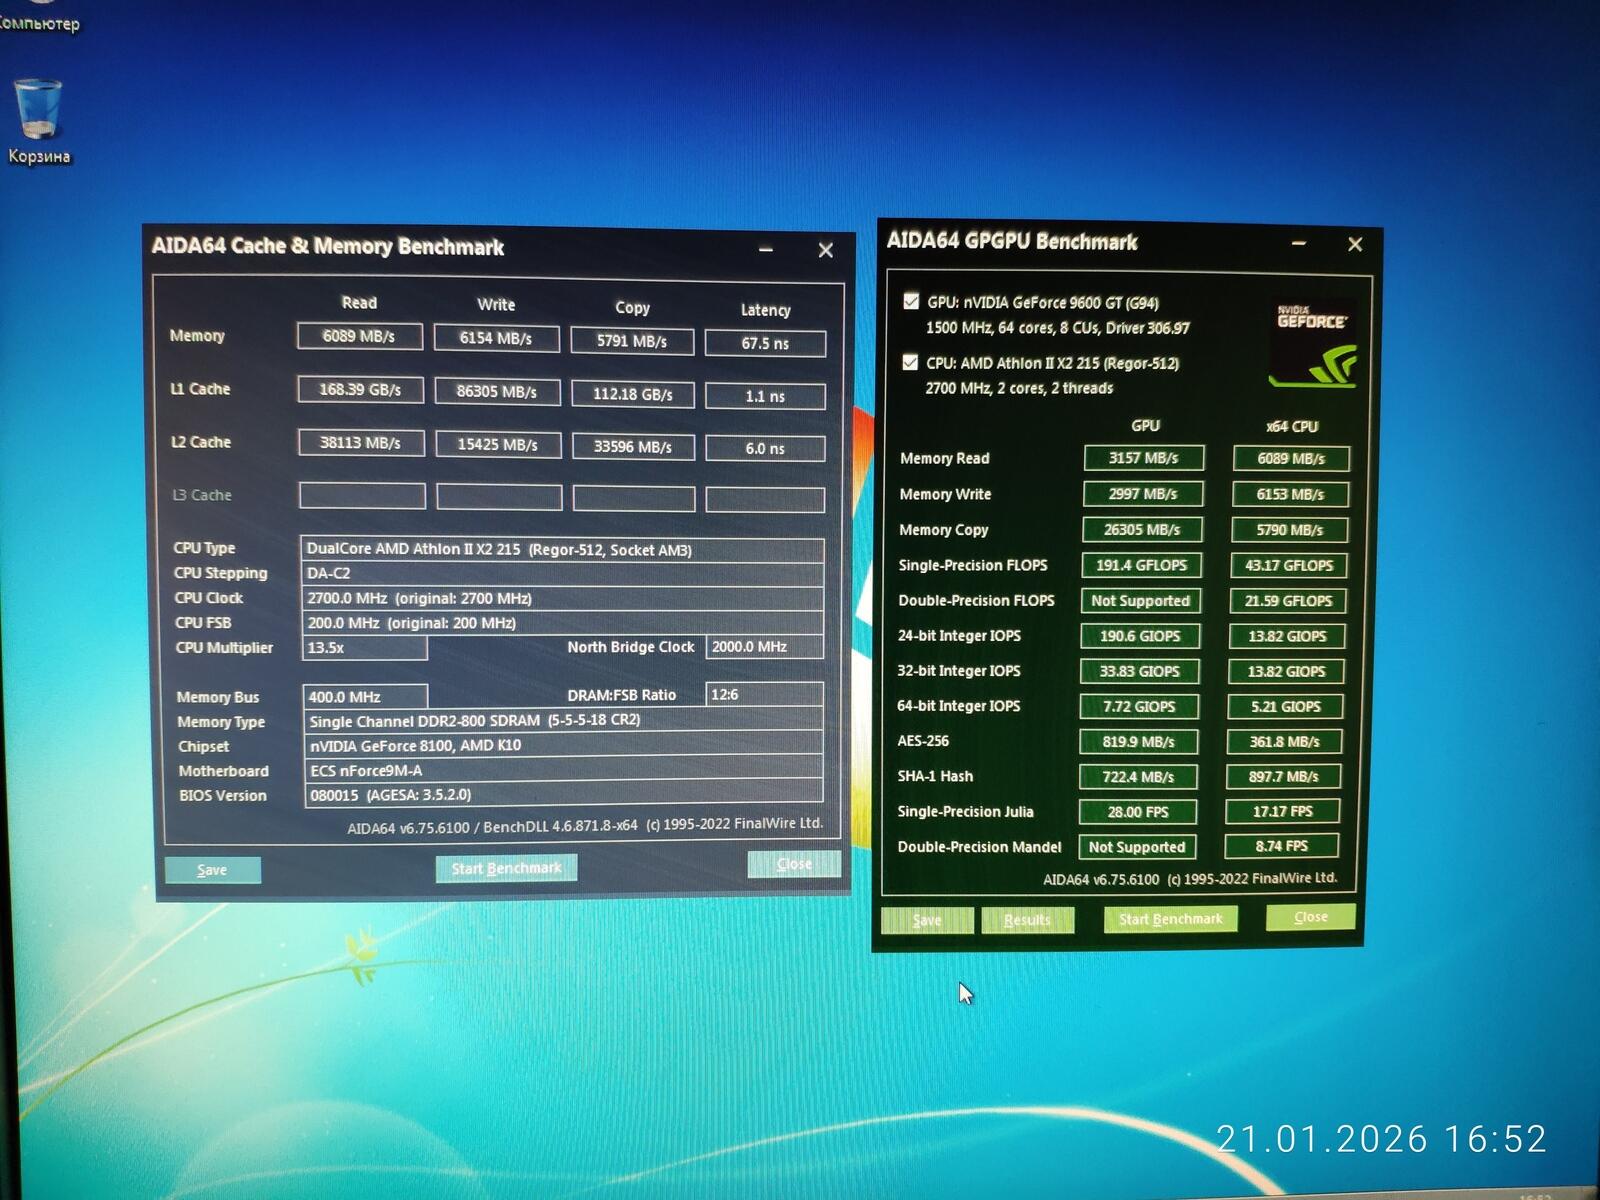Click x64 CPU Memory Write value 6153 MB/s
The height and width of the screenshot is (1200, 1600).
point(1290,494)
